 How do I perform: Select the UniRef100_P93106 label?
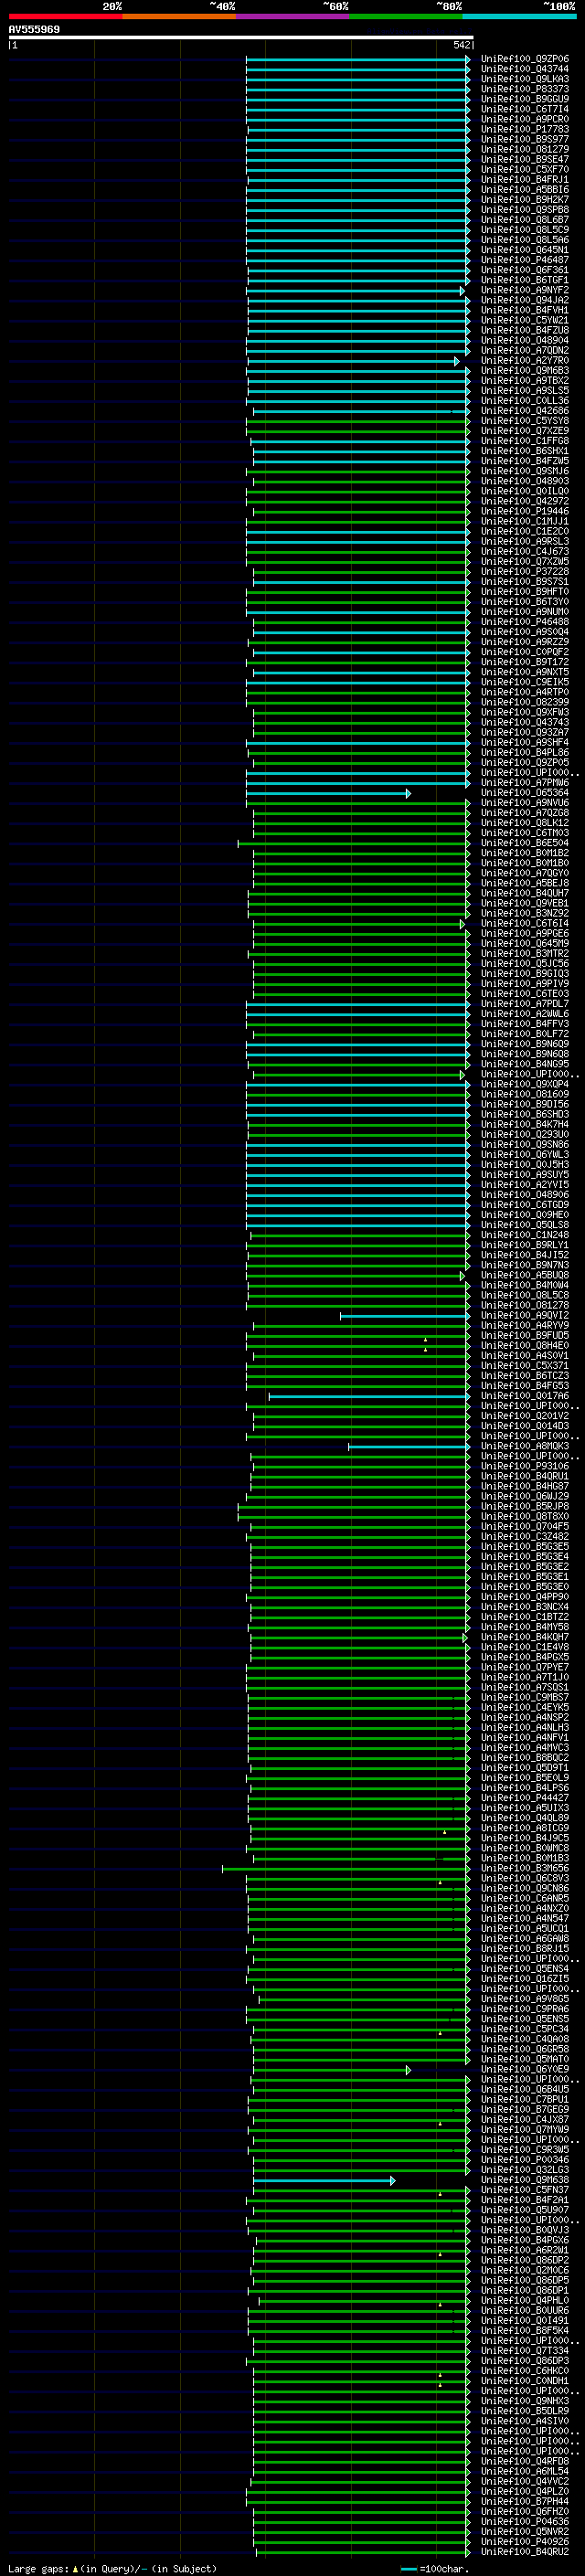[524, 1466]
